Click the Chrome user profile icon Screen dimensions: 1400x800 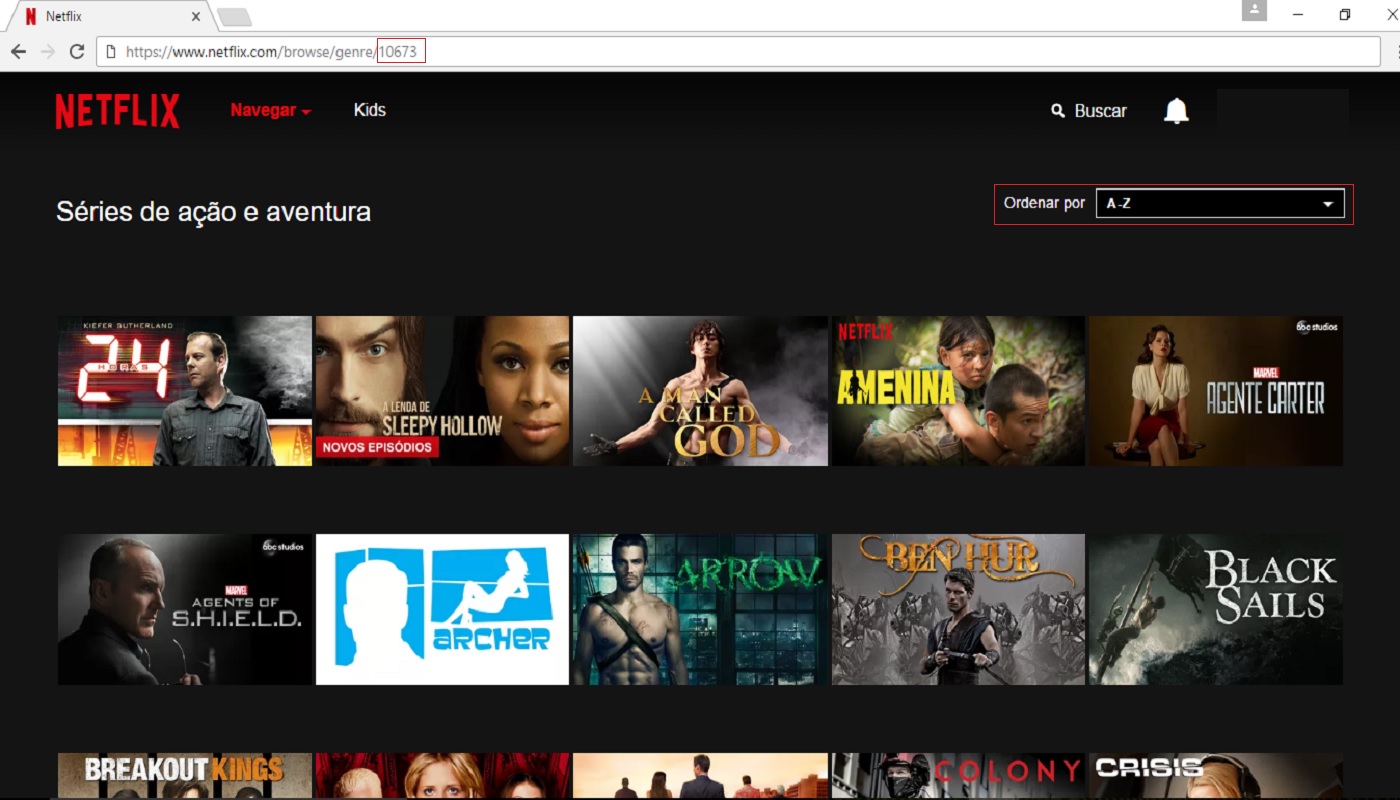1254,10
